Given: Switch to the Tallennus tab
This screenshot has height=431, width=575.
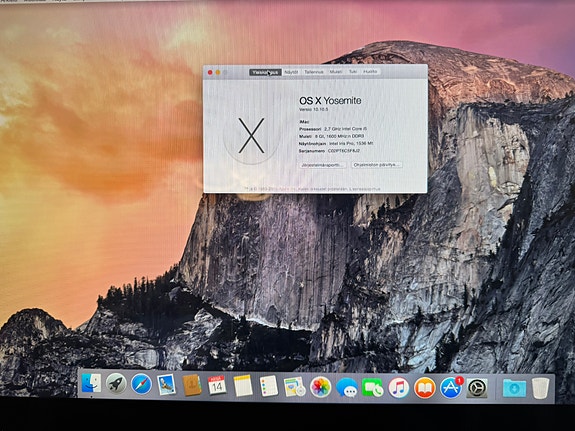Looking at the screenshot, I should tap(314, 72).
